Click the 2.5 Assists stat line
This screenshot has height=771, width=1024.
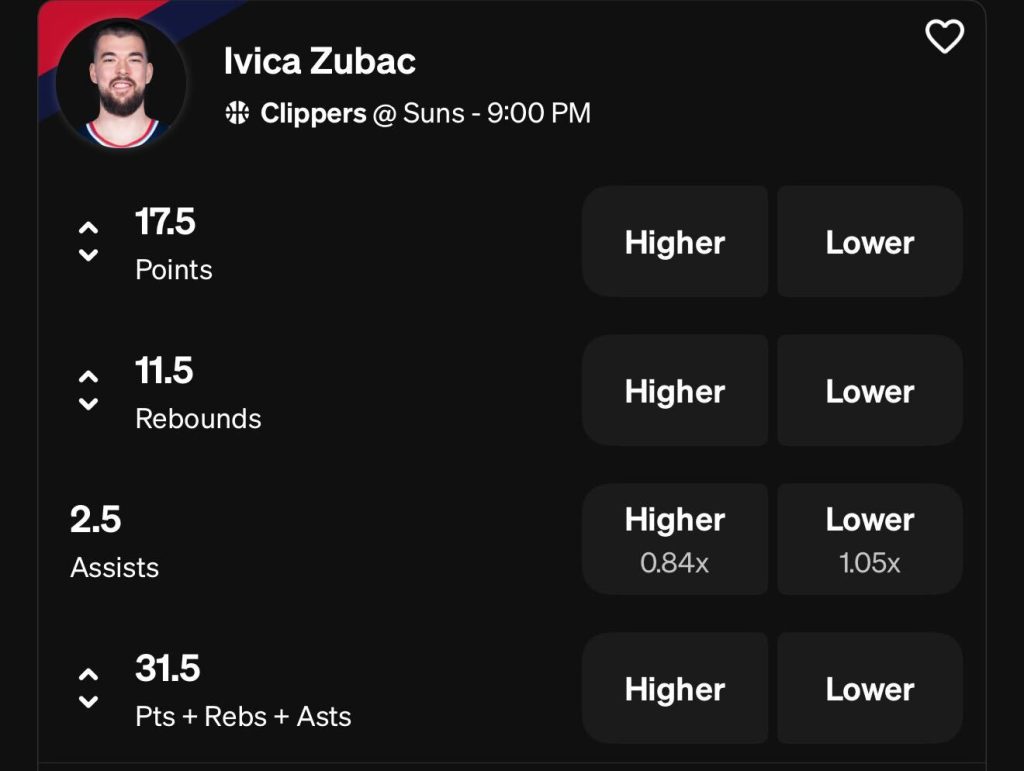coord(108,540)
